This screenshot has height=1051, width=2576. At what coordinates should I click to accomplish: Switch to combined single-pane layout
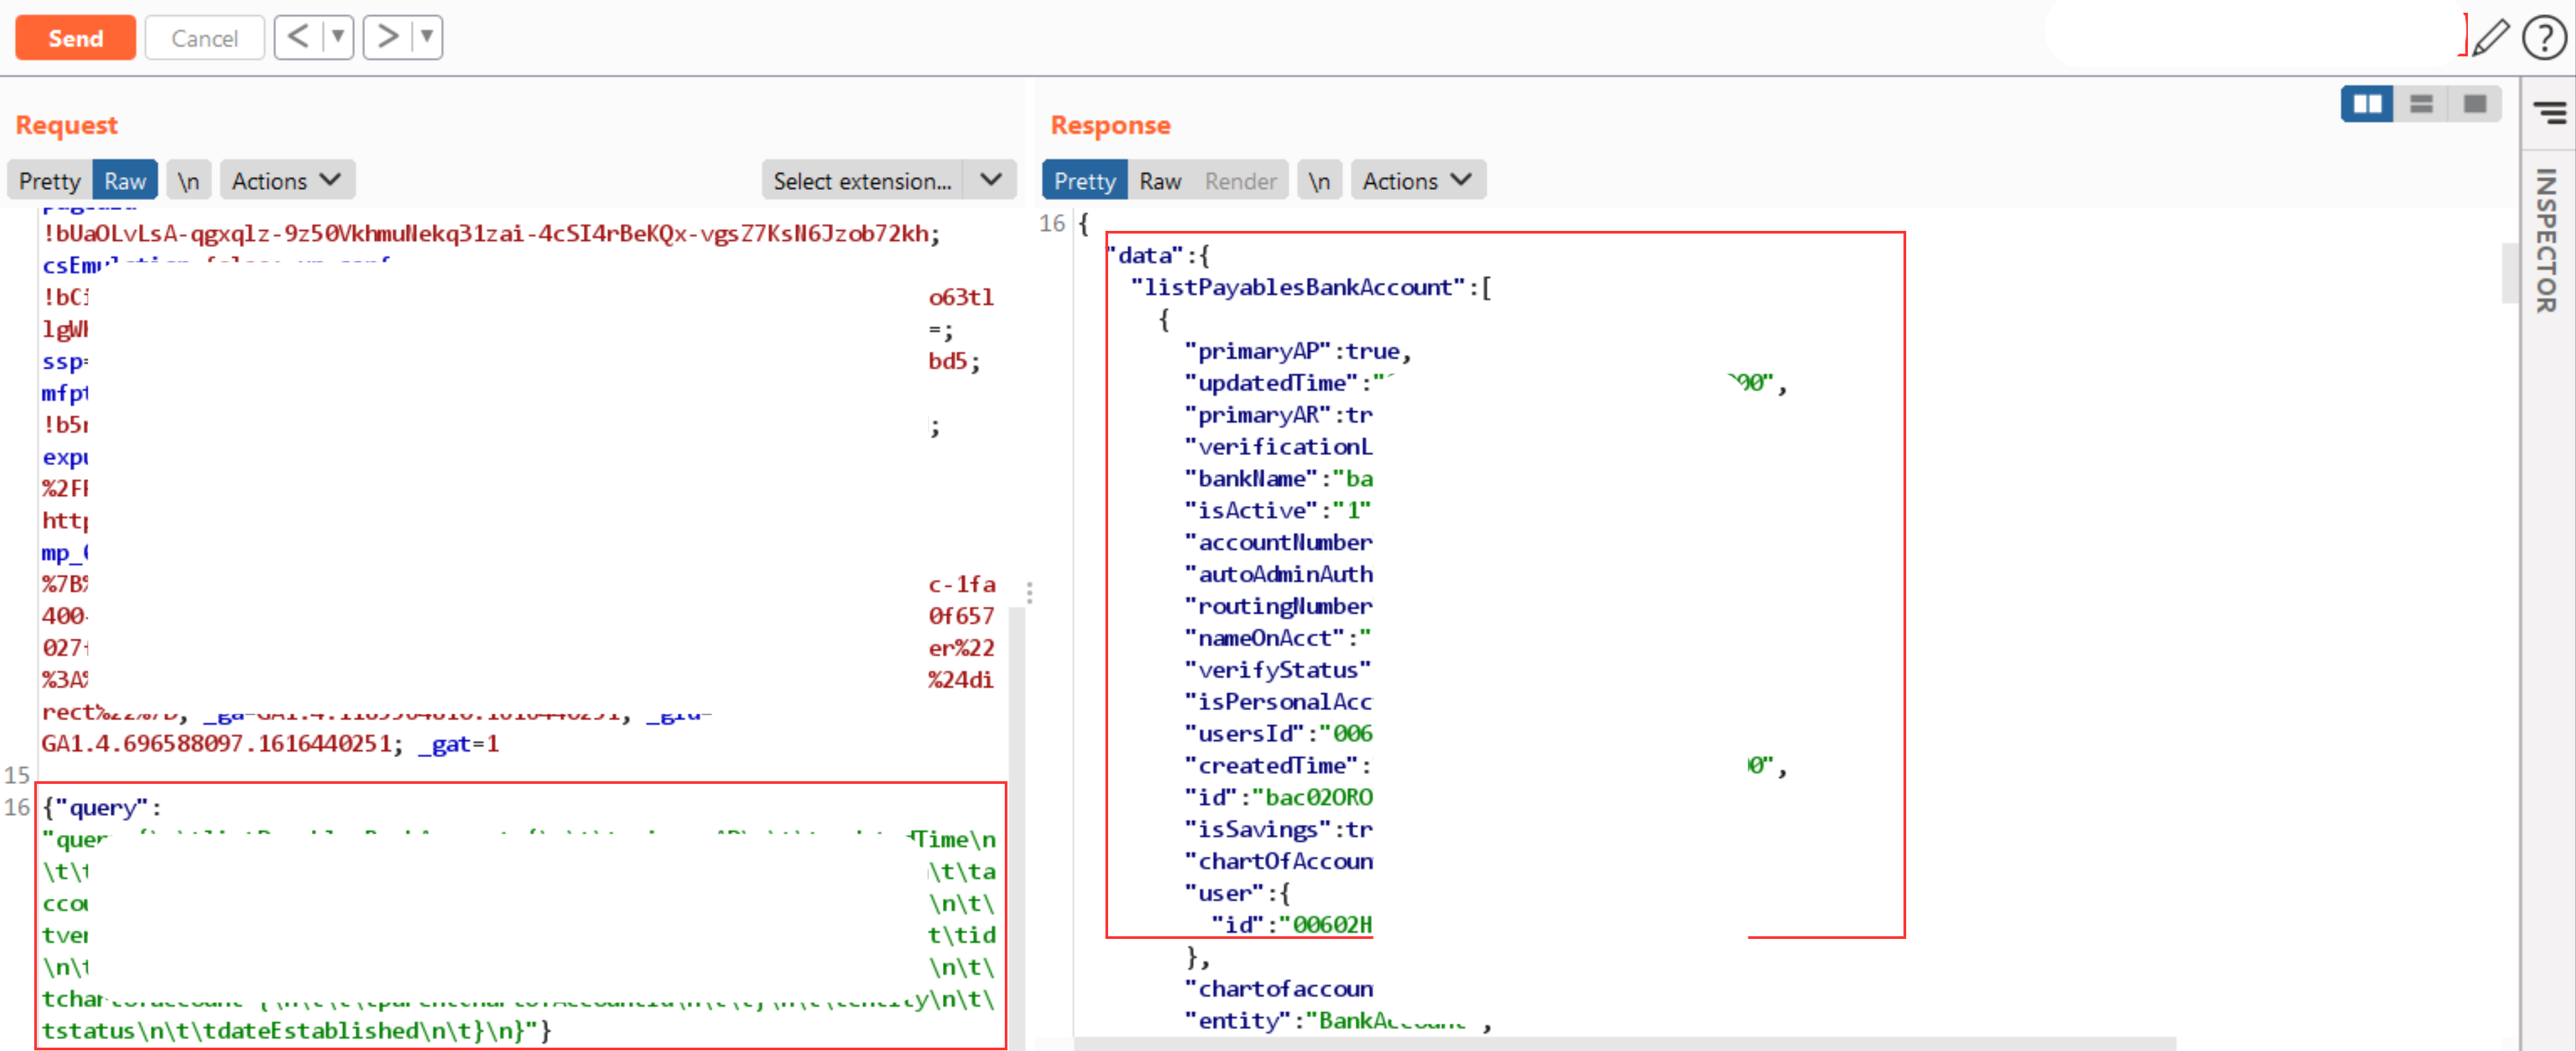[2475, 104]
